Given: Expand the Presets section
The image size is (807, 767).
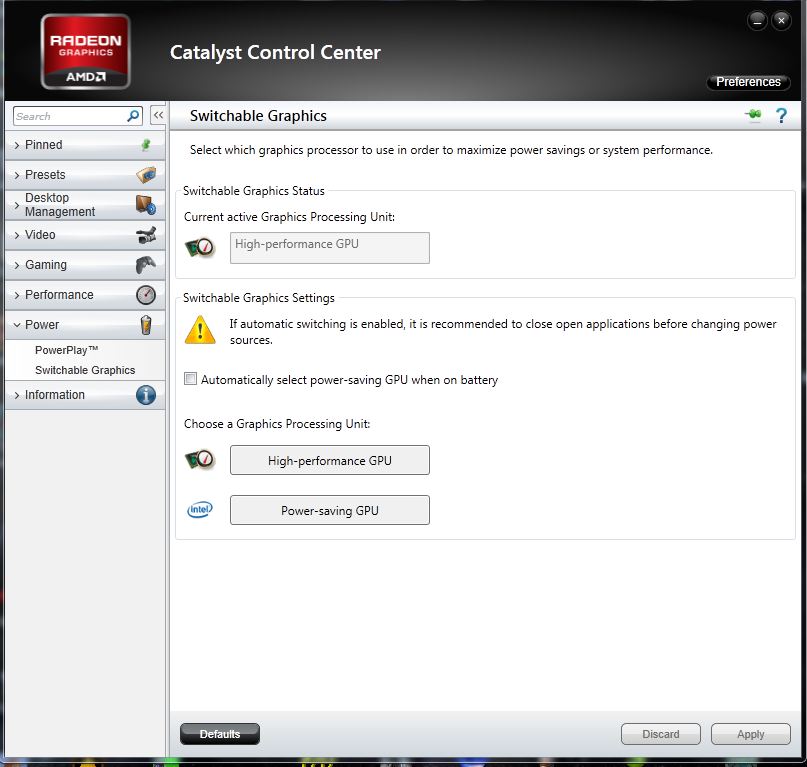Looking at the screenshot, I should click(85, 175).
